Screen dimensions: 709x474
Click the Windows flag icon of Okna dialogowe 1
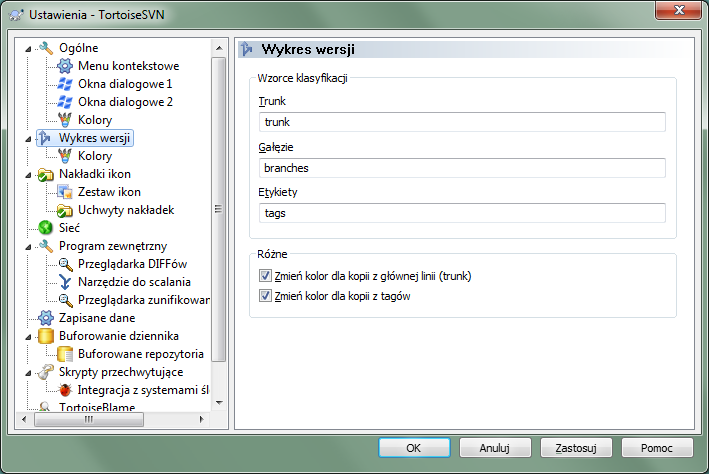pyautogui.click(x=65, y=84)
